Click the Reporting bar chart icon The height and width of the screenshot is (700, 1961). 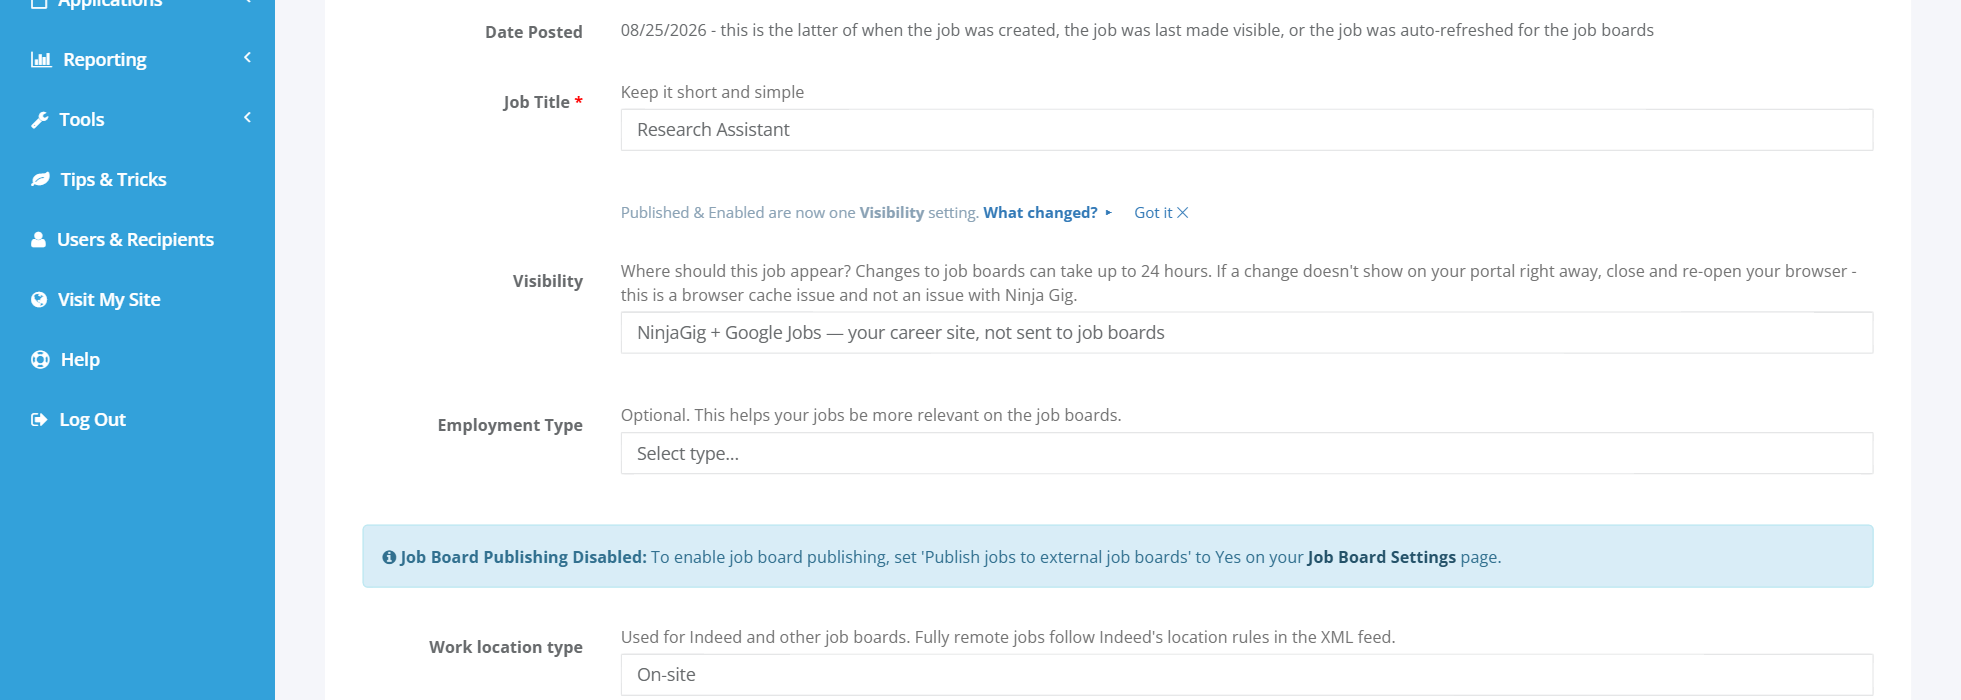coord(41,60)
